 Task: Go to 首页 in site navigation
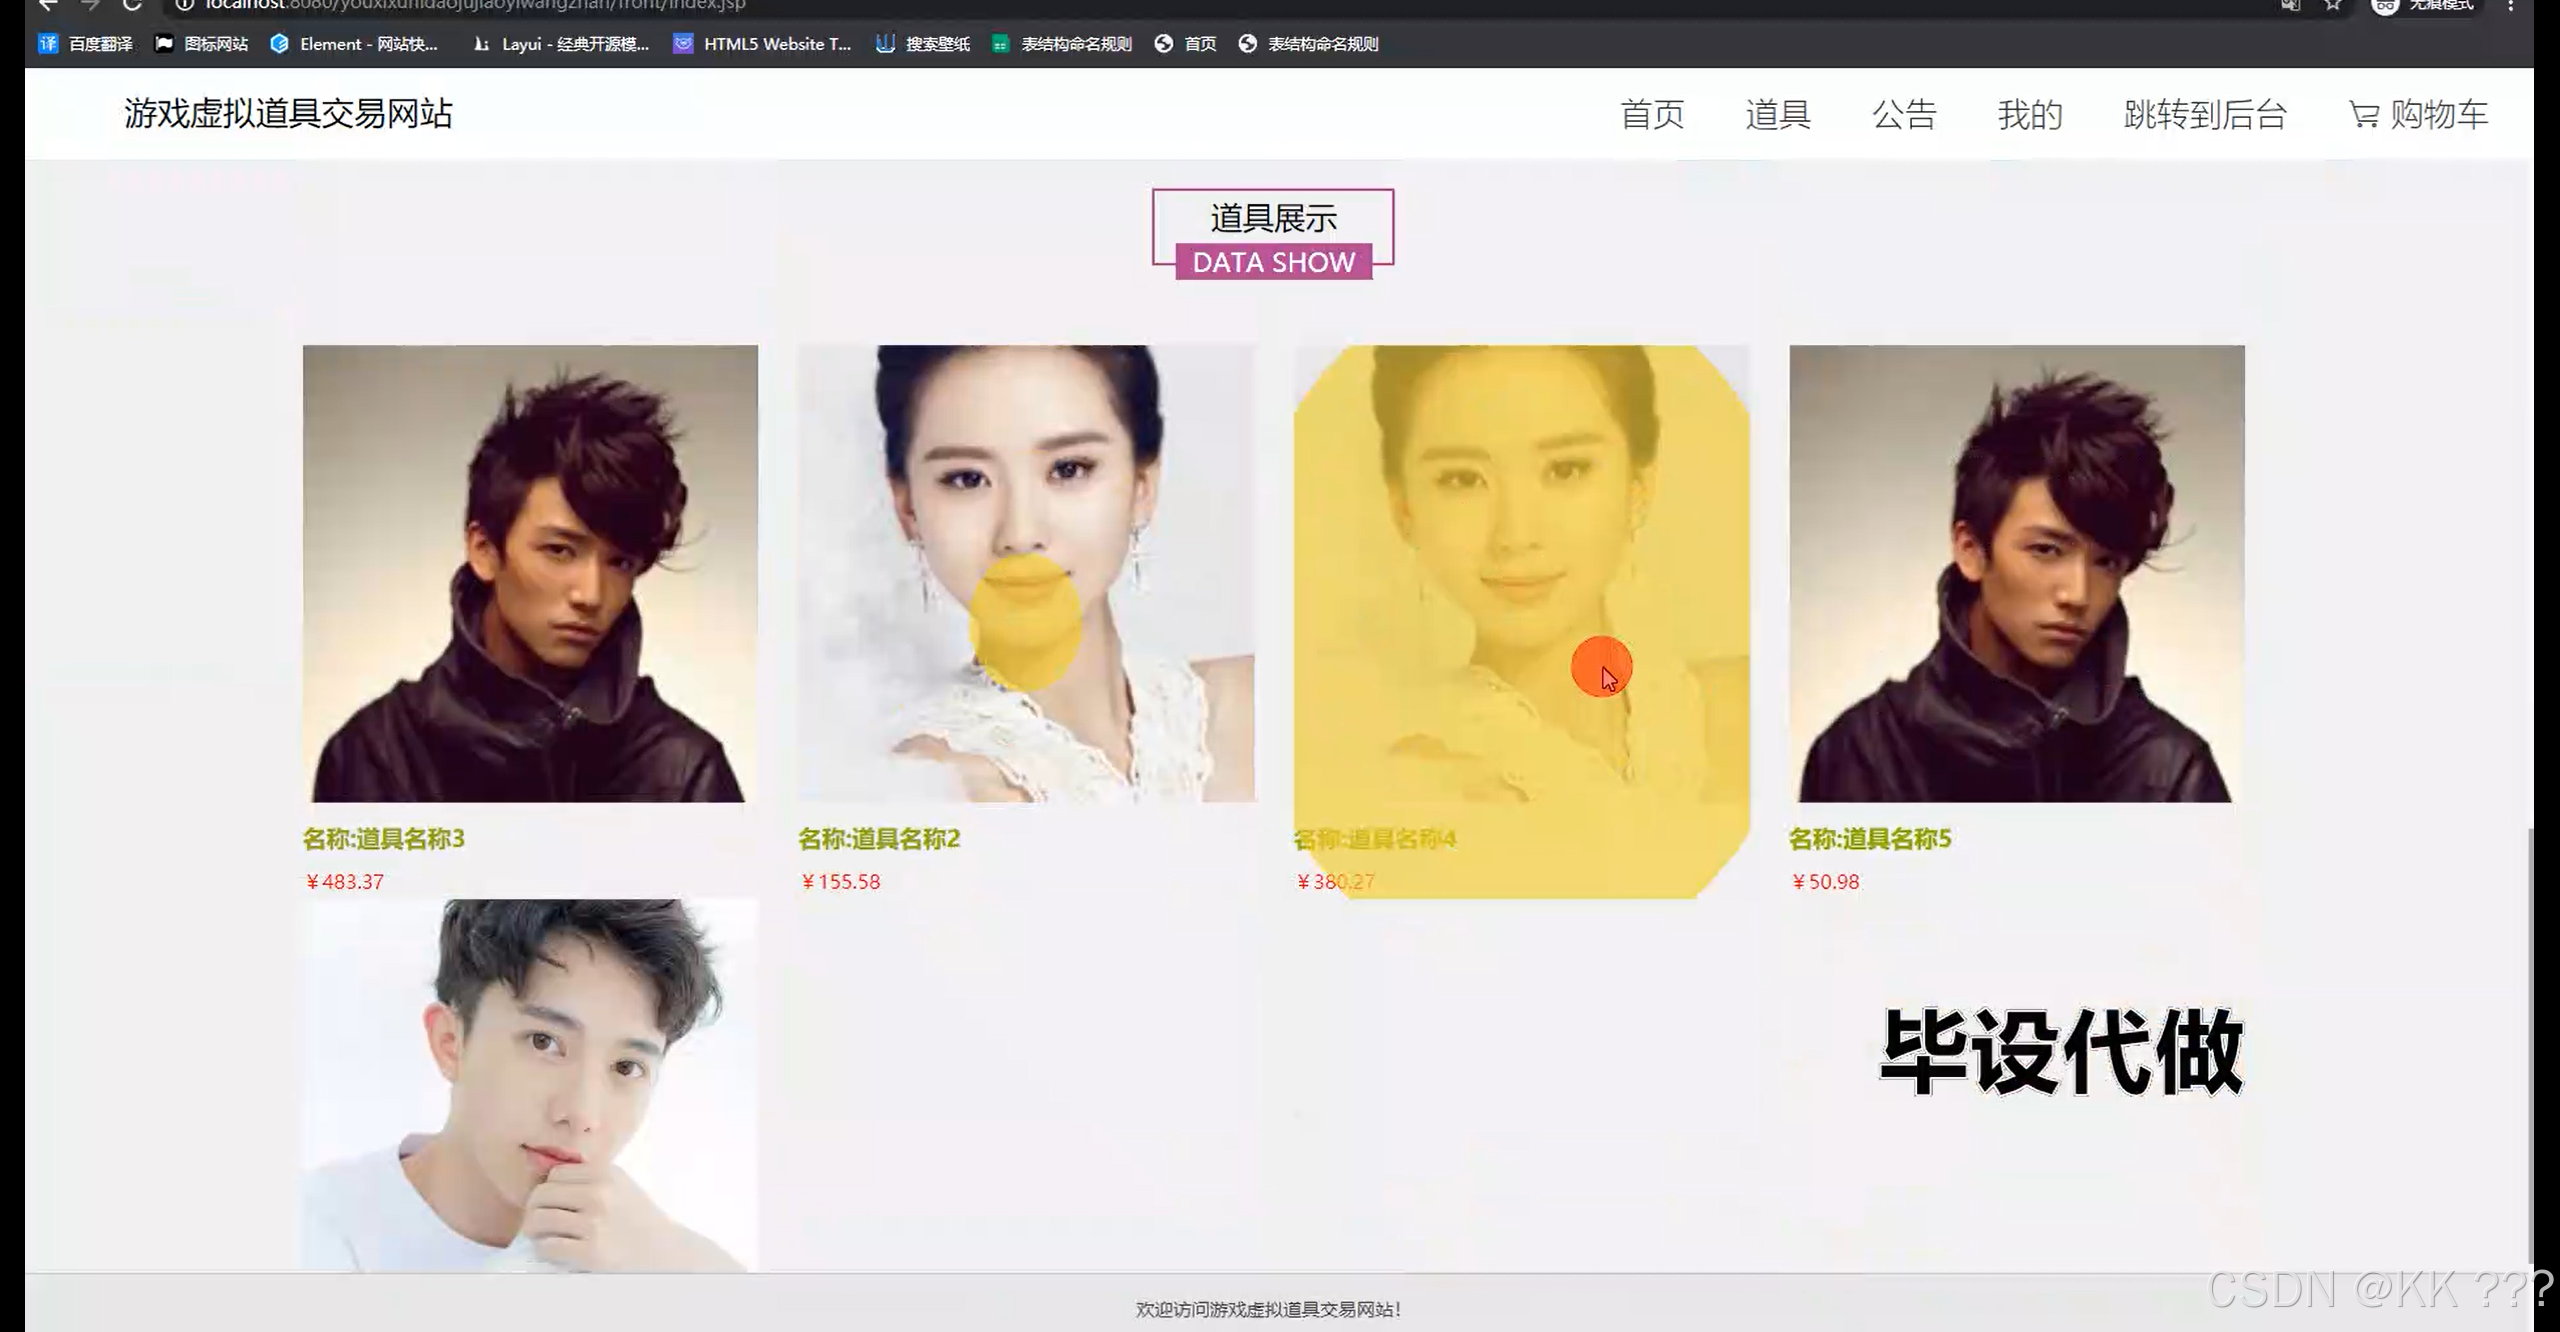(x=1652, y=115)
